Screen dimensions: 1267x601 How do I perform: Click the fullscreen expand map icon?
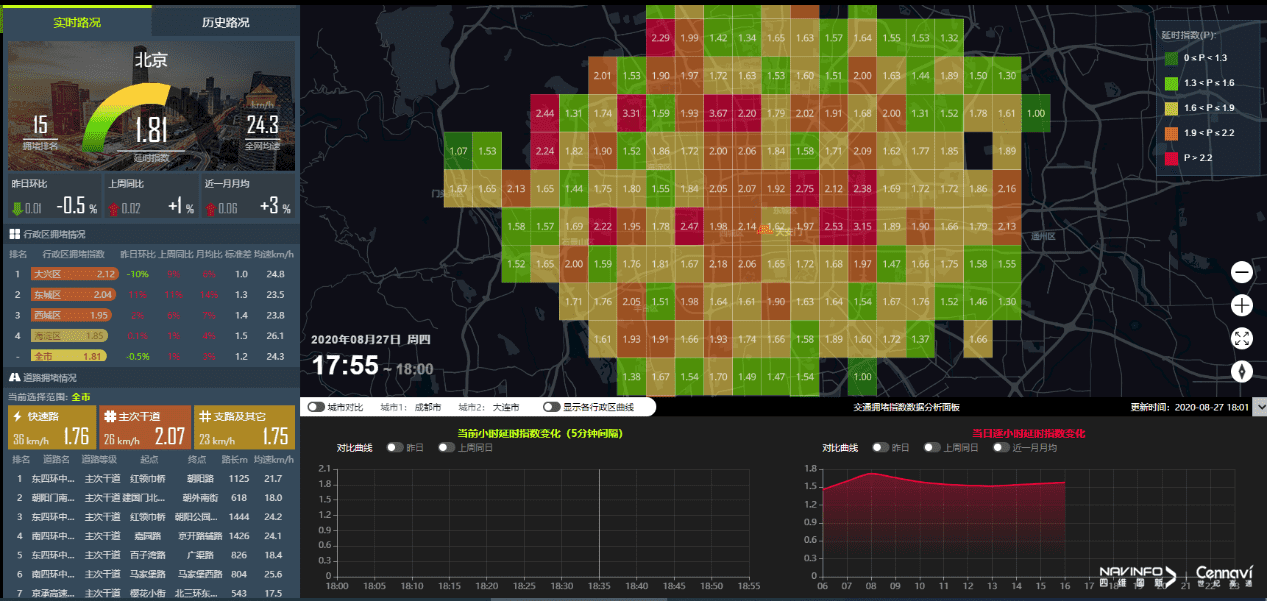click(1242, 338)
